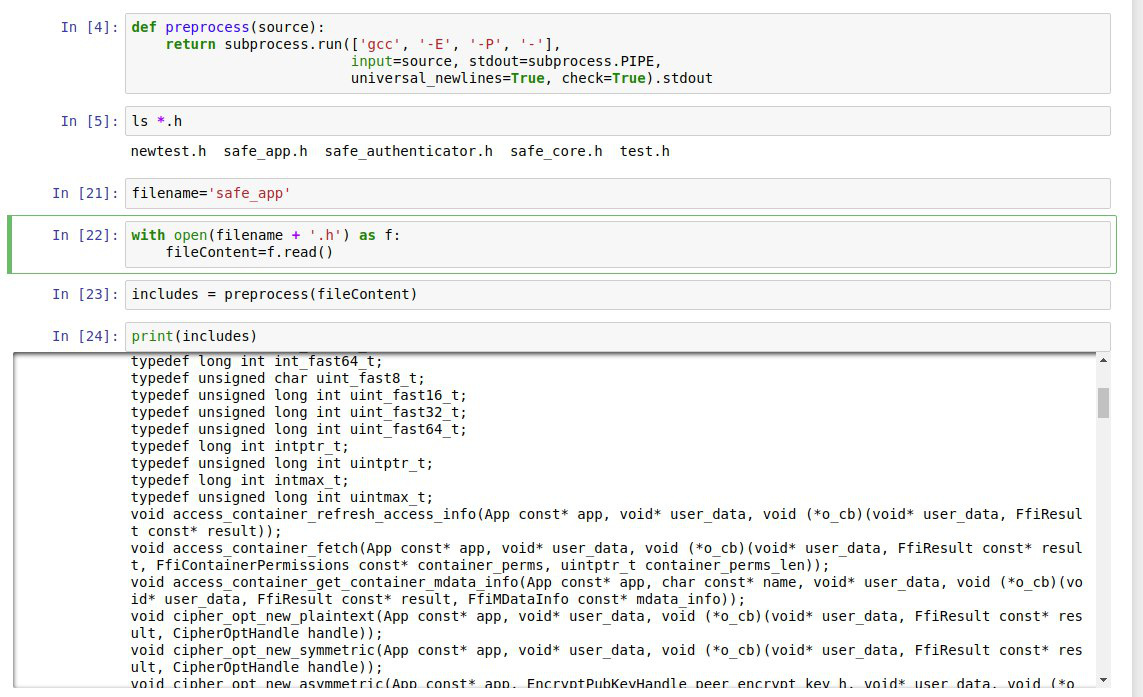The image size is (1143, 697).
Task: Click the output scrollbar up arrow
Action: click(1103, 360)
